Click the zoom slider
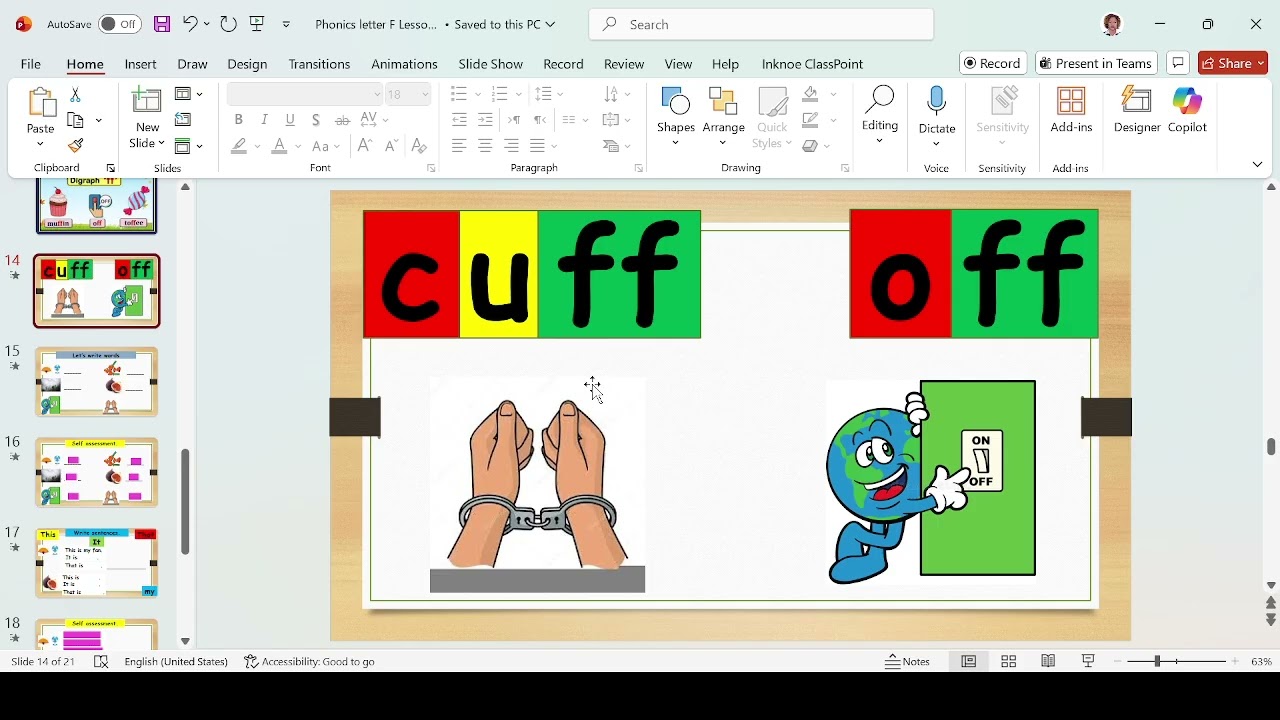1280x720 pixels. [1177, 662]
